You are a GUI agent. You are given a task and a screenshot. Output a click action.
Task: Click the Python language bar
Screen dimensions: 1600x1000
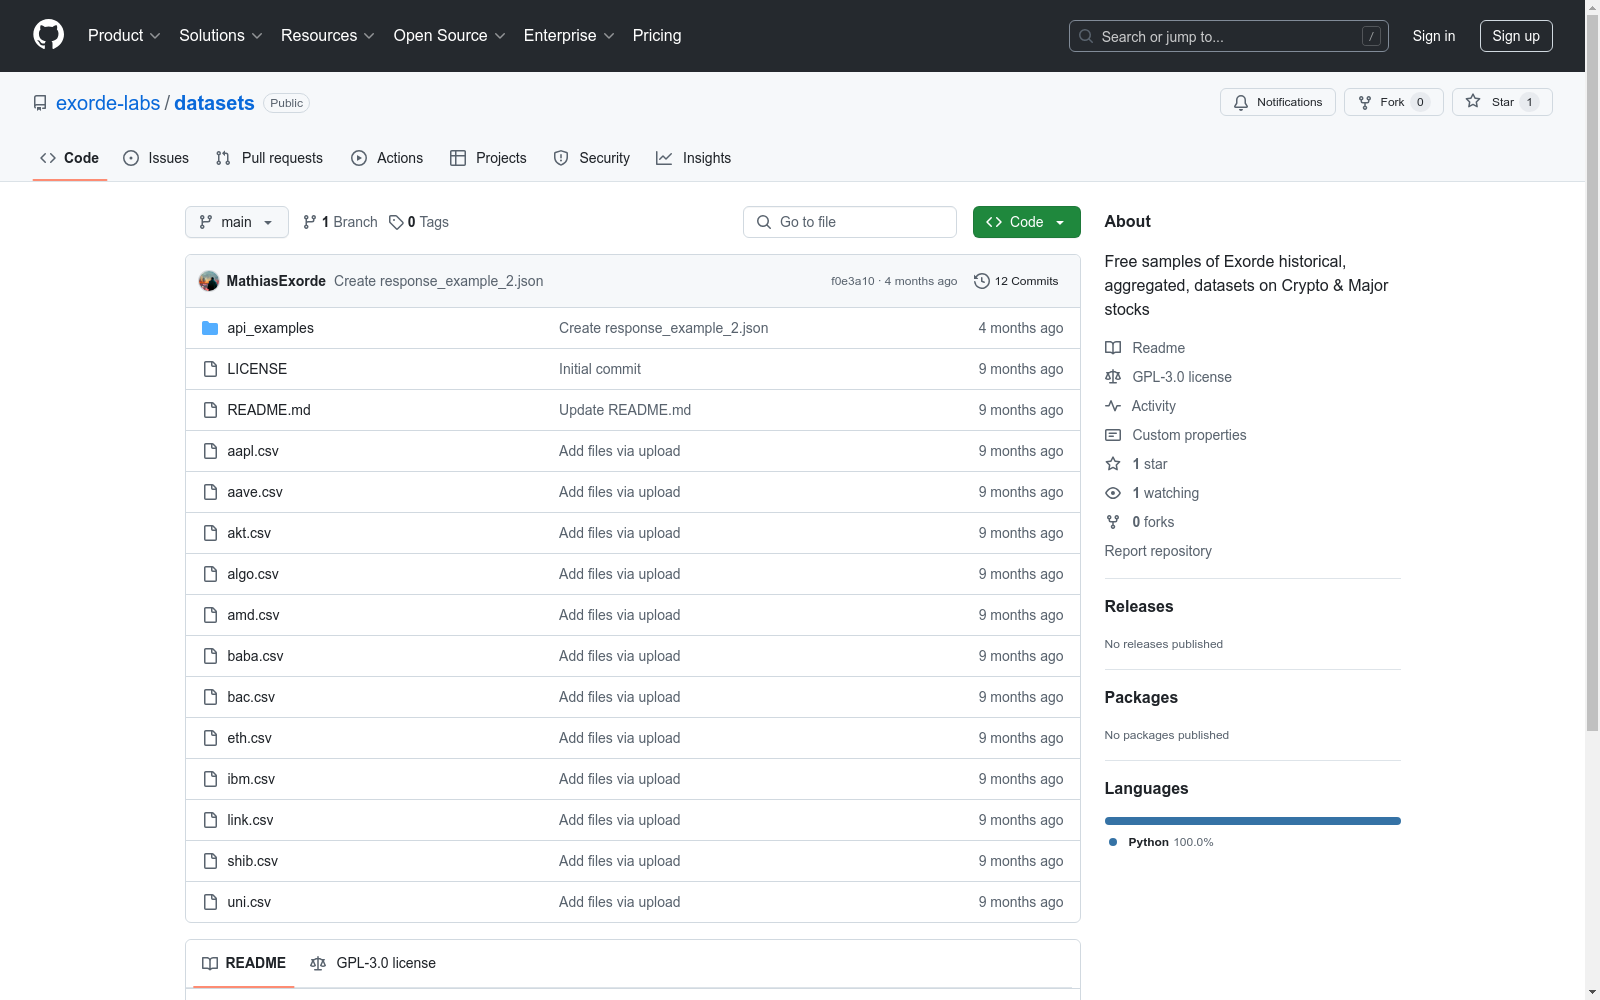click(x=1253, y=821)
